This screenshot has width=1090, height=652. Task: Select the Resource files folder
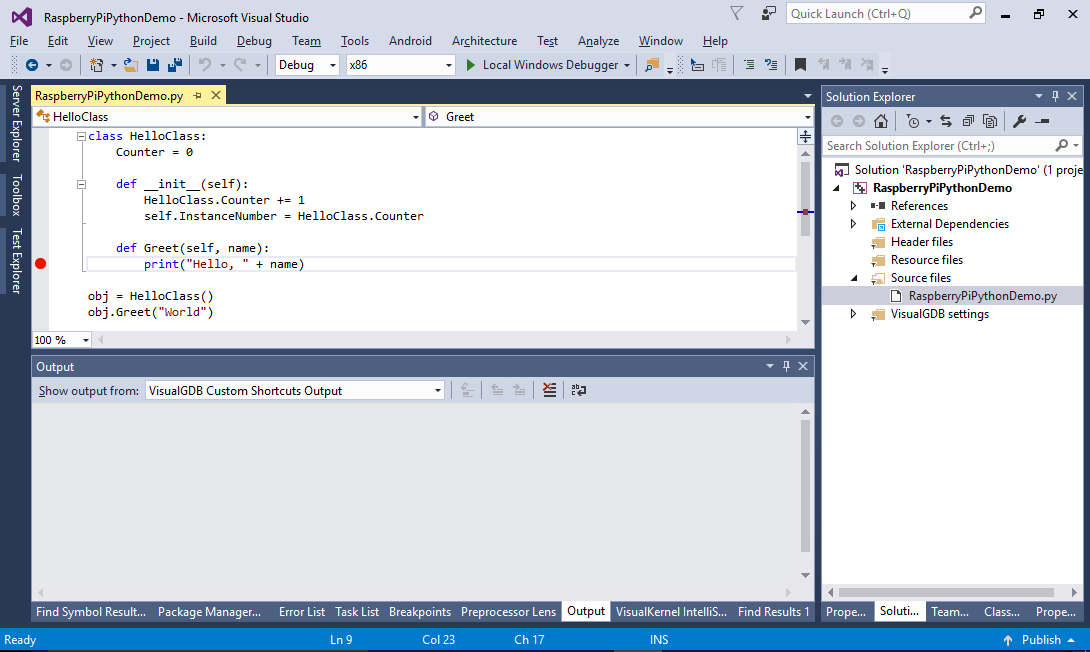pos(927,260)
